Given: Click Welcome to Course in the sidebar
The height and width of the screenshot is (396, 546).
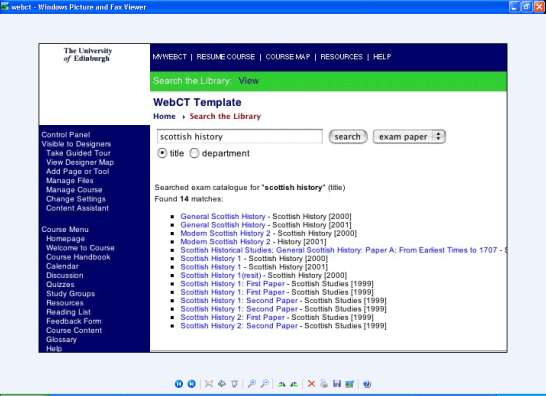Looking at the screenshot, I should tap(80, 248).
